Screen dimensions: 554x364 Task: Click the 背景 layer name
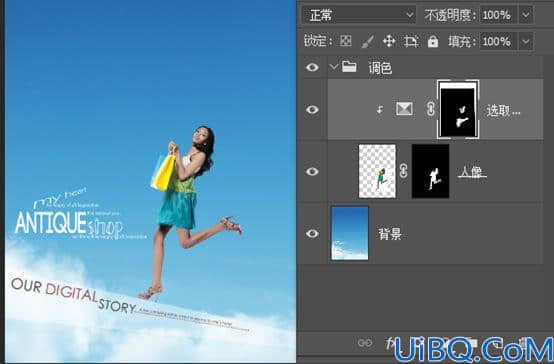click(390, 234)
